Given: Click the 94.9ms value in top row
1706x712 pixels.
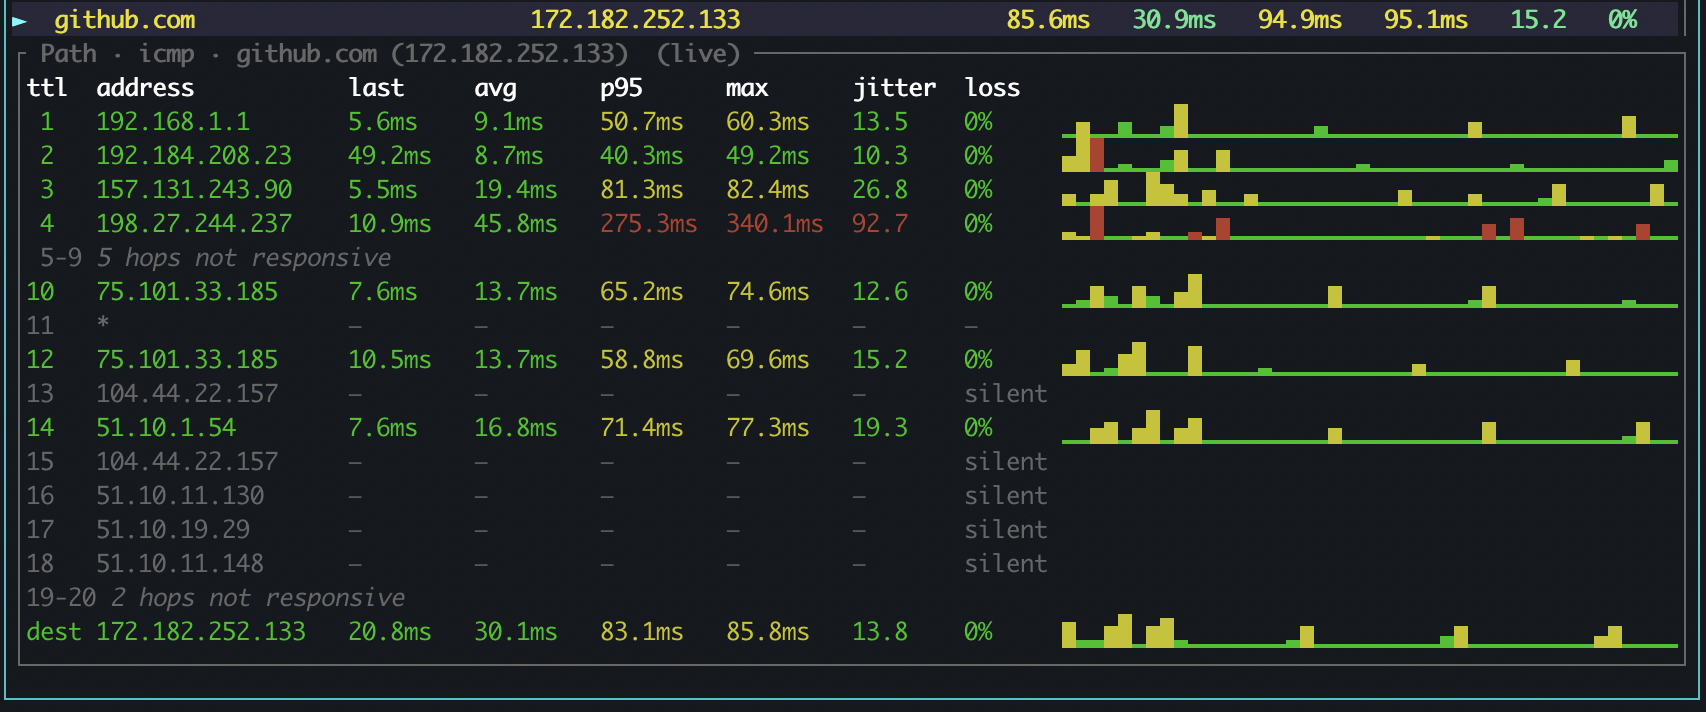Looking at the screenshot, I should [1300, 20].
